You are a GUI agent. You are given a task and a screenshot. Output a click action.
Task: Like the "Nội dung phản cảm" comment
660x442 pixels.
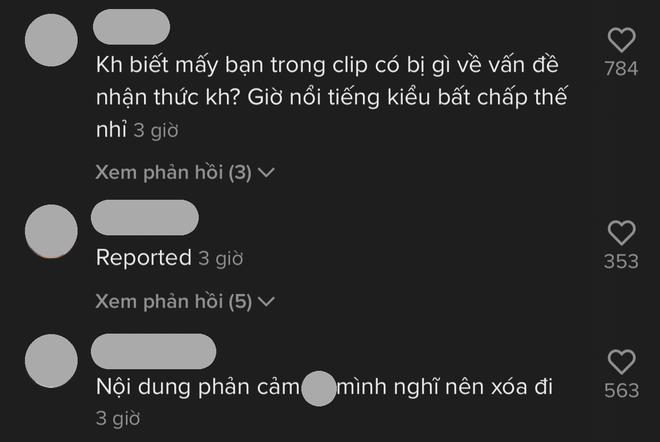621,362
